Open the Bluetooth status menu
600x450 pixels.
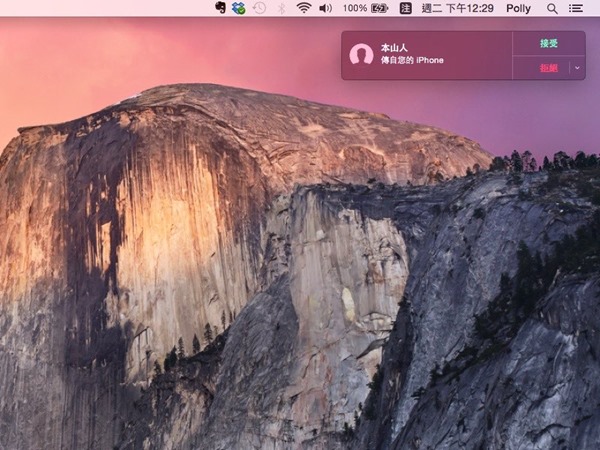click(x=281, y=8)
